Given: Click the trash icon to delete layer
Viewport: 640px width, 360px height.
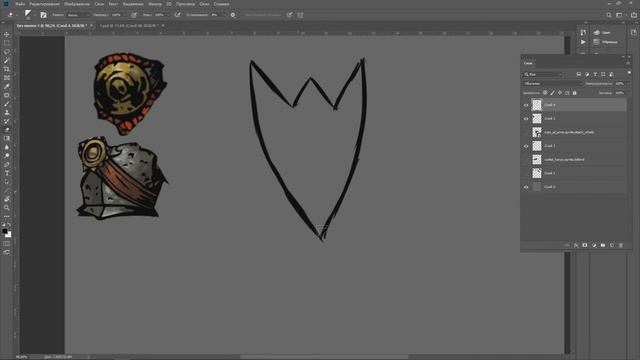Looking at the screenshot, I should 621,245.
